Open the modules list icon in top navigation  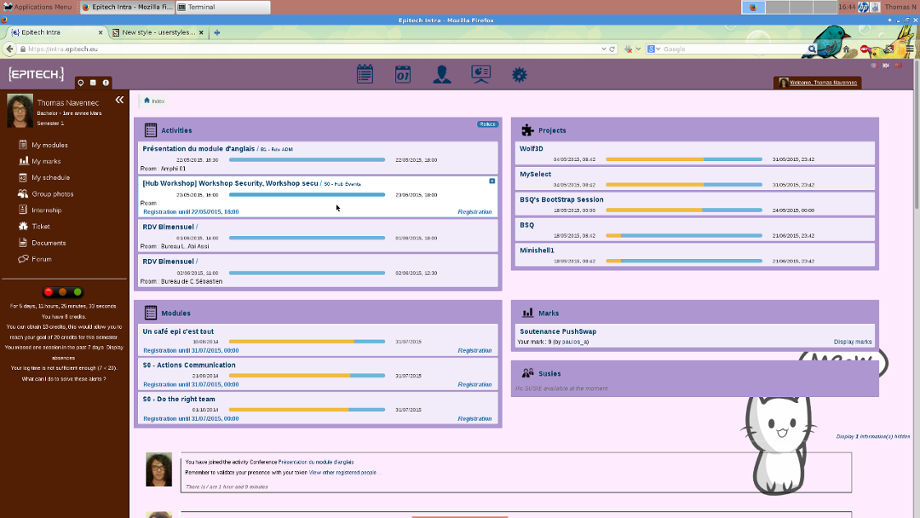coord(365,74)
